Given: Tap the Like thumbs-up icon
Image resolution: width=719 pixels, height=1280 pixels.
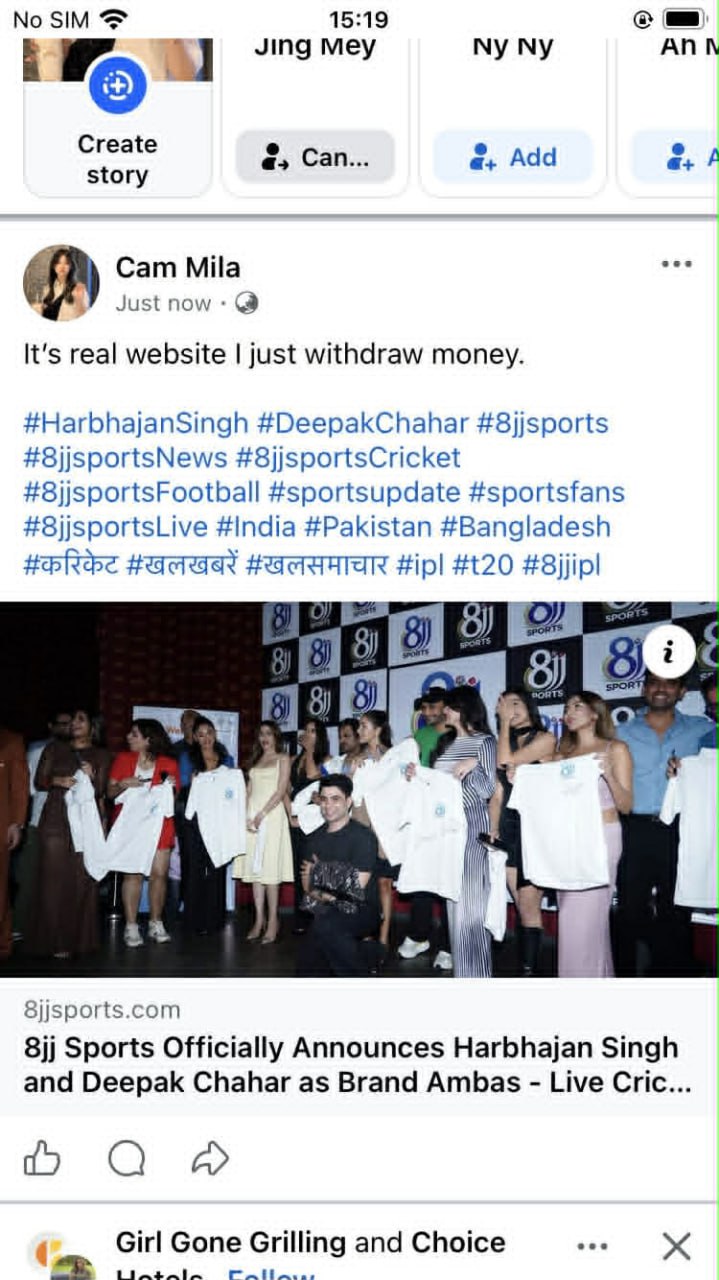Looking at the screenshot, I should click(42, 1159).
